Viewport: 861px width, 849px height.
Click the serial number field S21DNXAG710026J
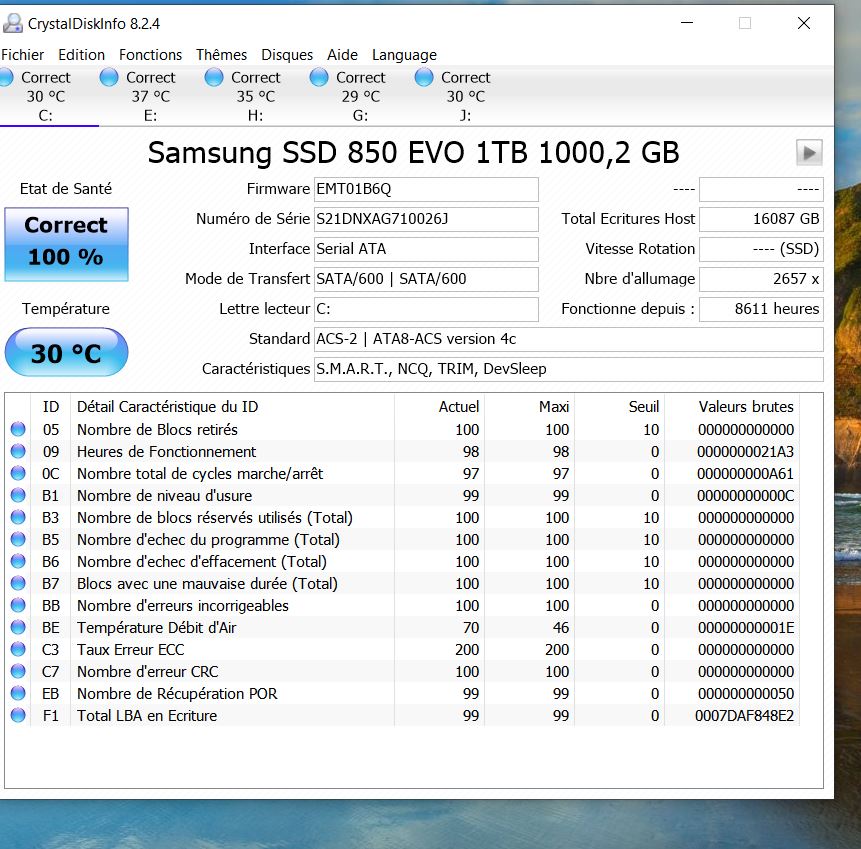click(x=426, y=219)
